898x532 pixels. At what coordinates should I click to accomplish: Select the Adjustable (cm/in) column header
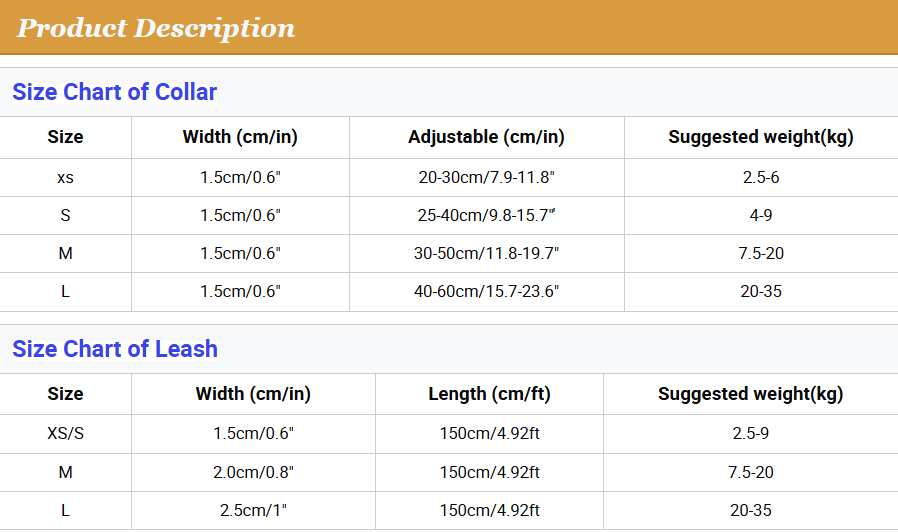point(486,137)
